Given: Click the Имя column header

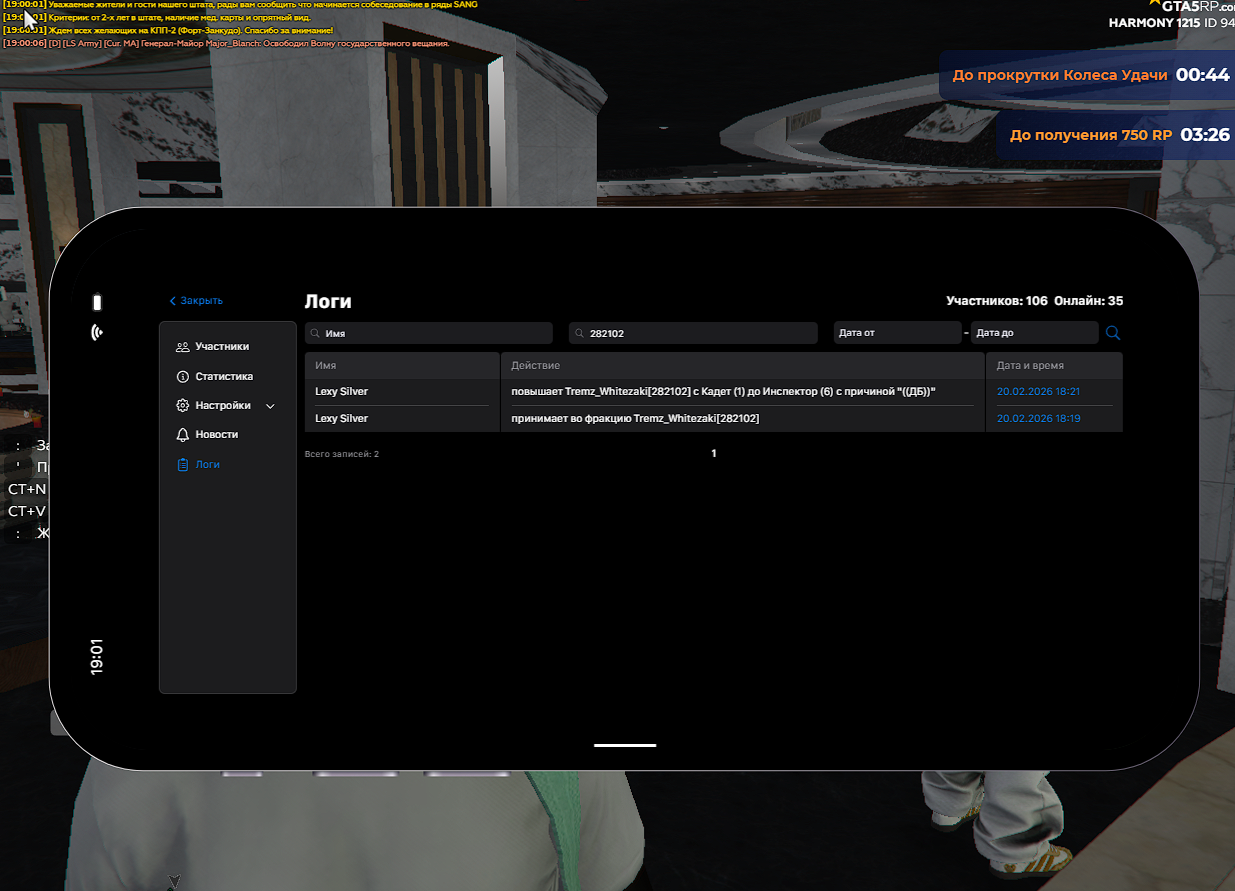Looking at the screenshot, I should pos(402,366).
